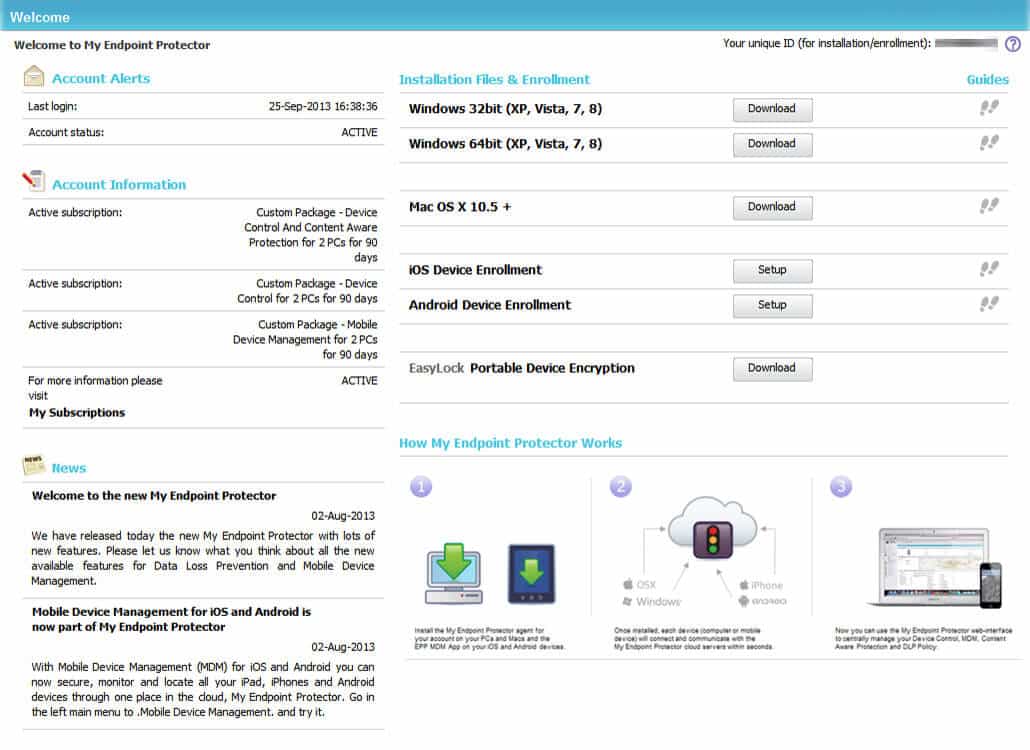Download EasyLock Portable Device Encryption
1030x750 pixels.
coord(772,369)
